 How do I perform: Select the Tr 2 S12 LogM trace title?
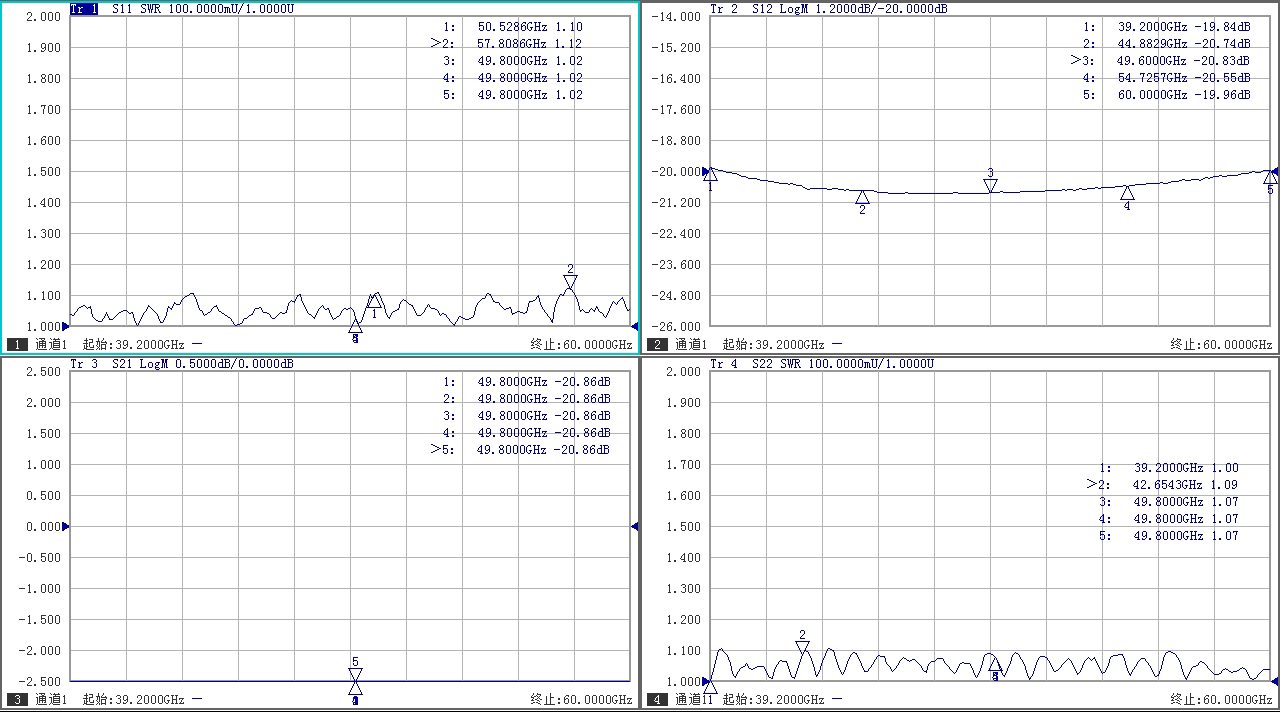[x=828, y=9]
